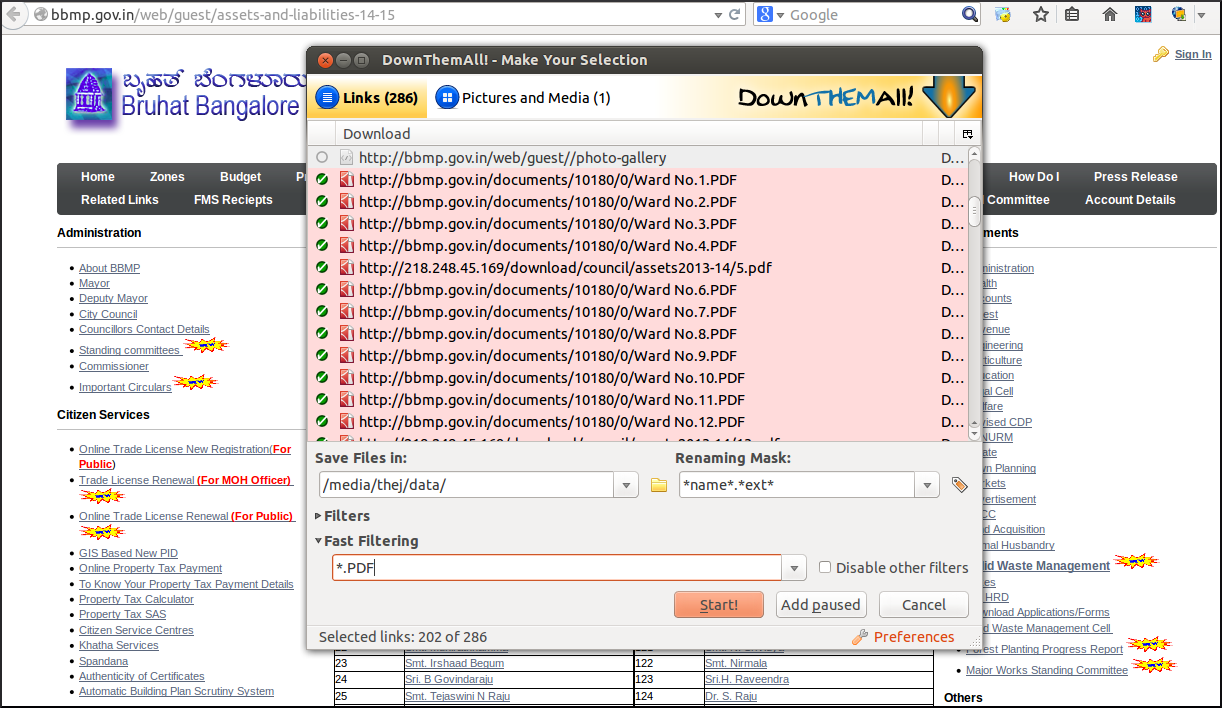
Task: Click the PDF icon of Ward No.1.PDF
Action: (x=347, y=180)
